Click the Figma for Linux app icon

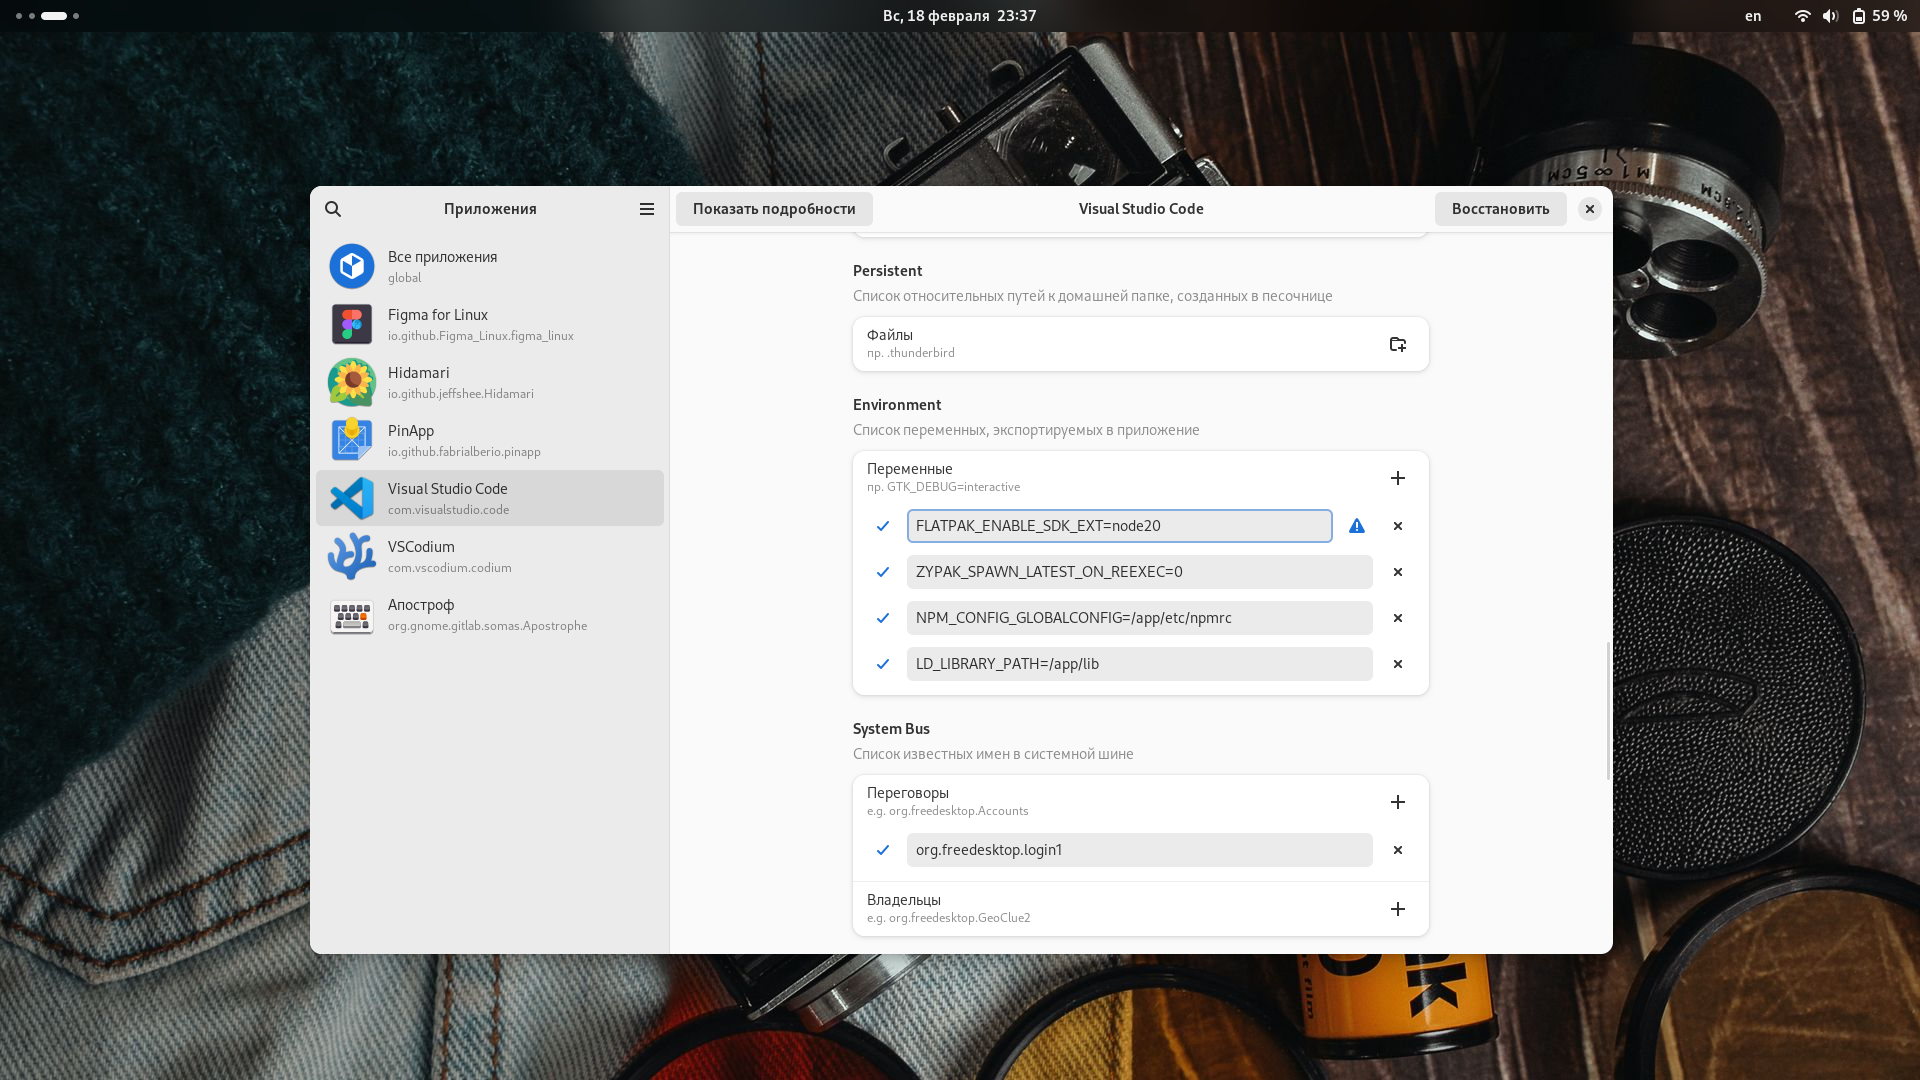(352, 324)
